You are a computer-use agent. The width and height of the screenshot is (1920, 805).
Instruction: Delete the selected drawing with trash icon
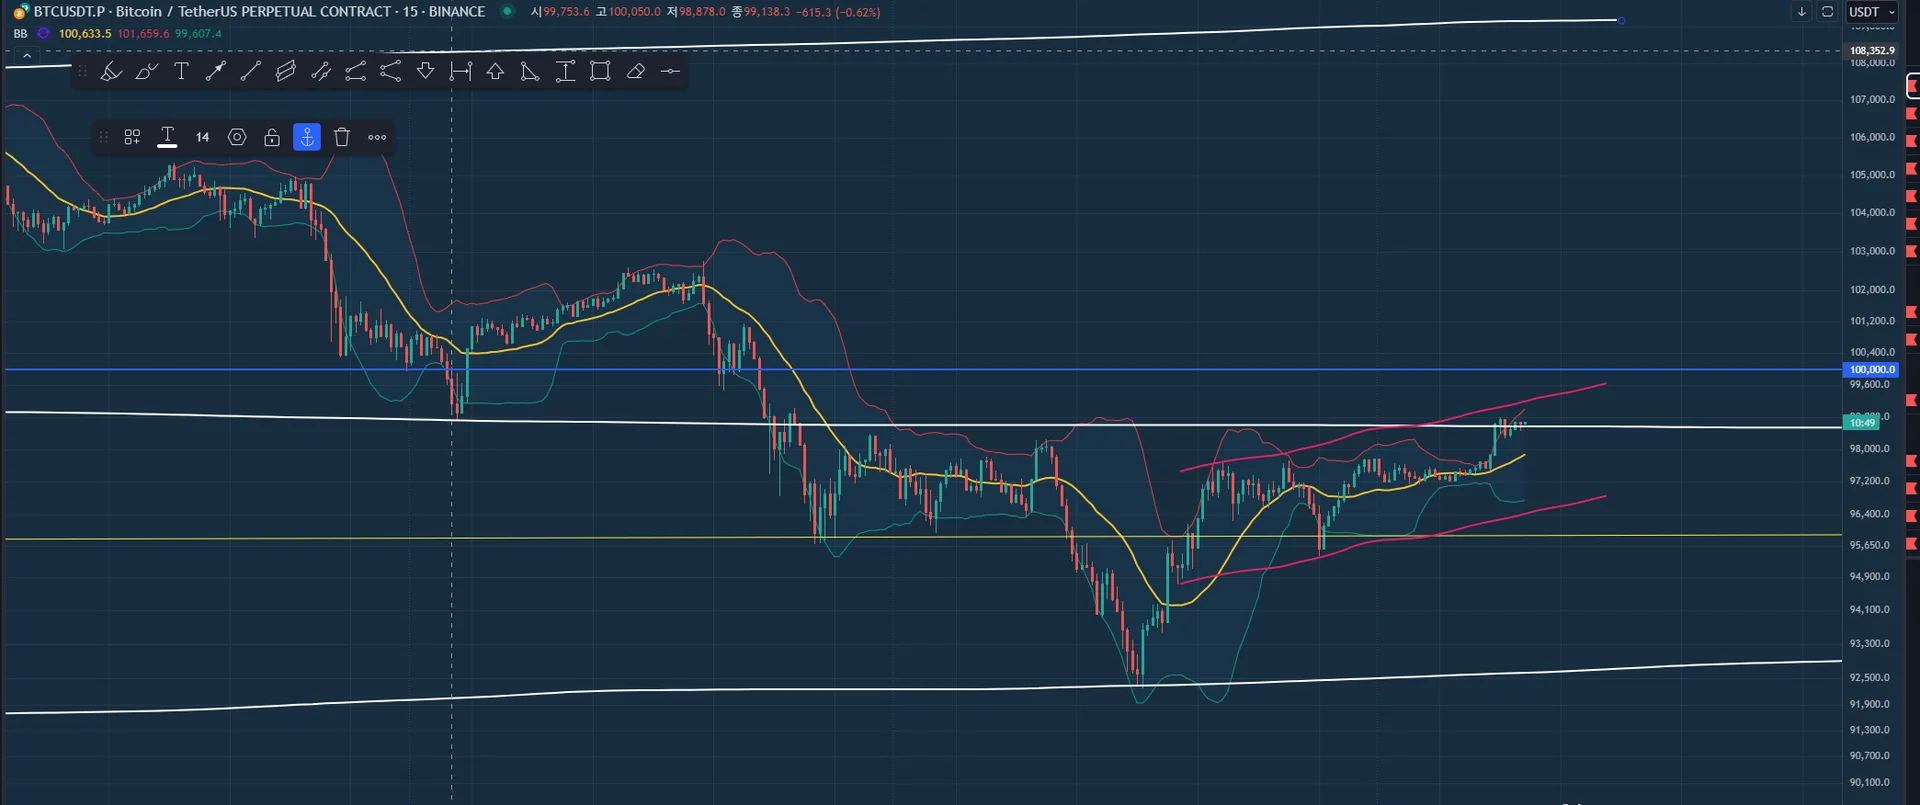(x=342, y=137)
